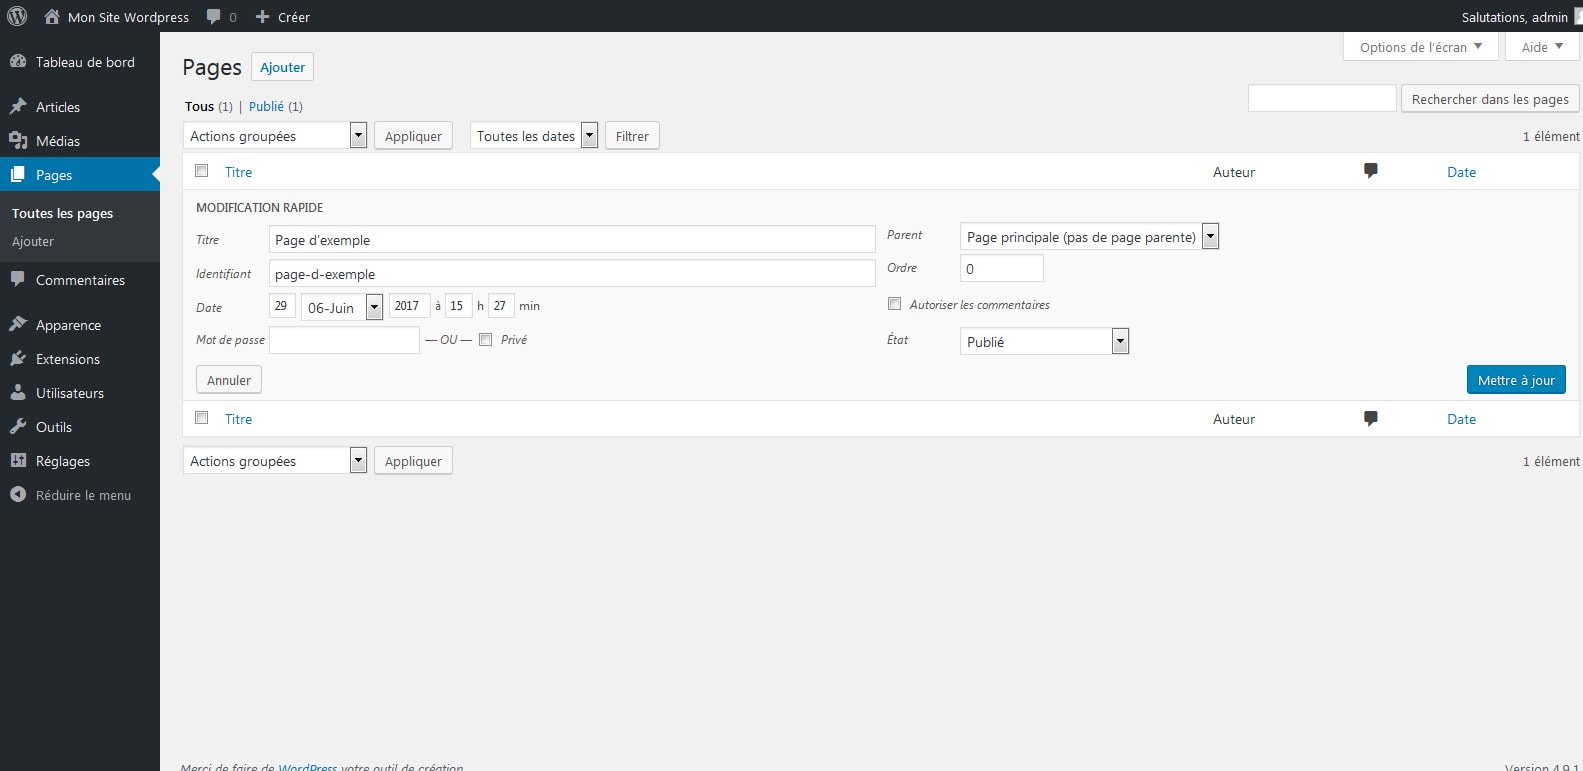This screenshot has height=771, width=1583.
Task: Click the Commentaires bubble icon in sidebar
Action: [18, 279]
